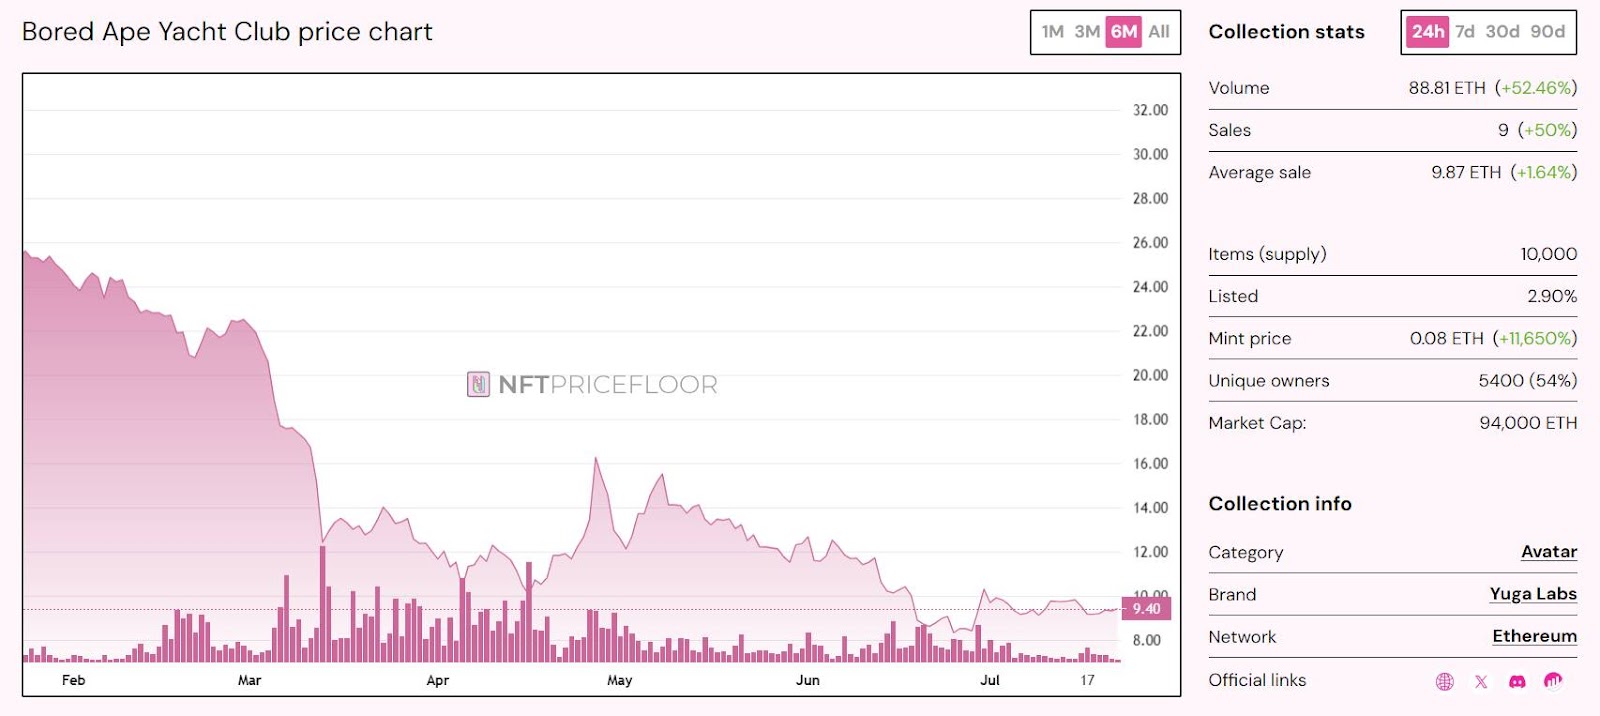The image size is (1600, 716).
Task: Click the Listed value 2.90%
Action: point(1552,296)
